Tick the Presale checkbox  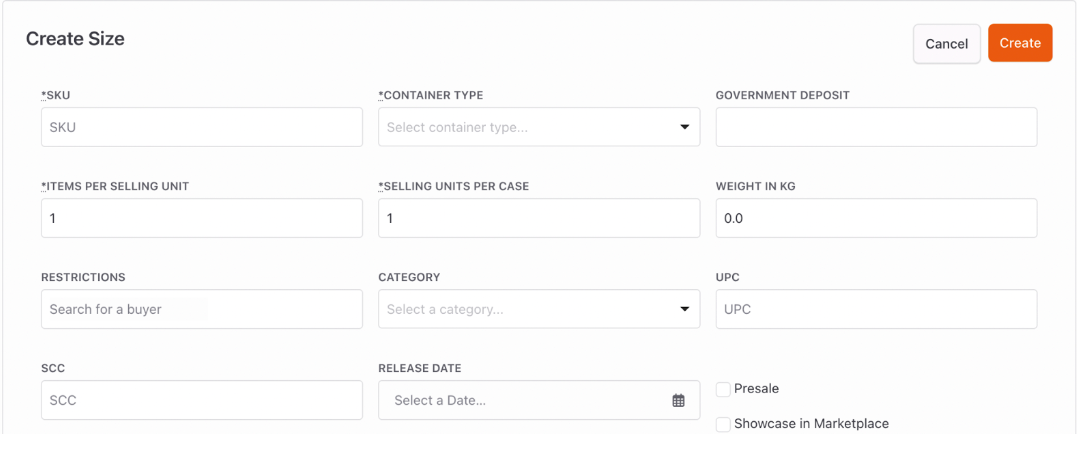click(723, 389)
